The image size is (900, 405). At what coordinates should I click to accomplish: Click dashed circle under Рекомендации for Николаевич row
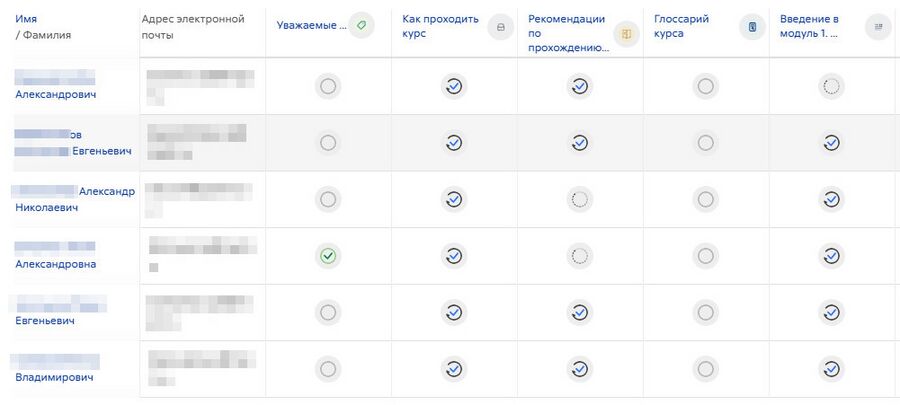(x=580, y=199)
